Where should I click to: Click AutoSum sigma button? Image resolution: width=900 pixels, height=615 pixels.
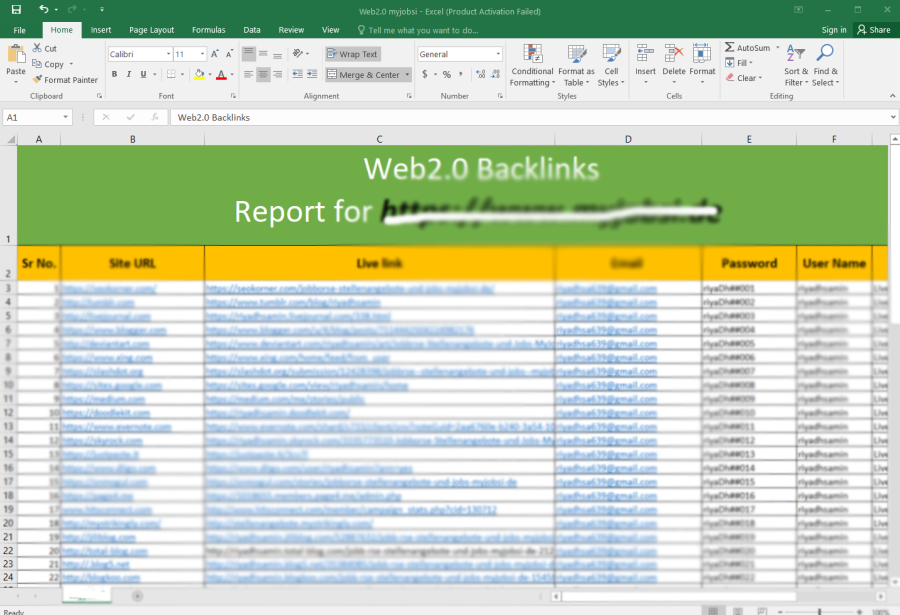click(x=747, y=48)
